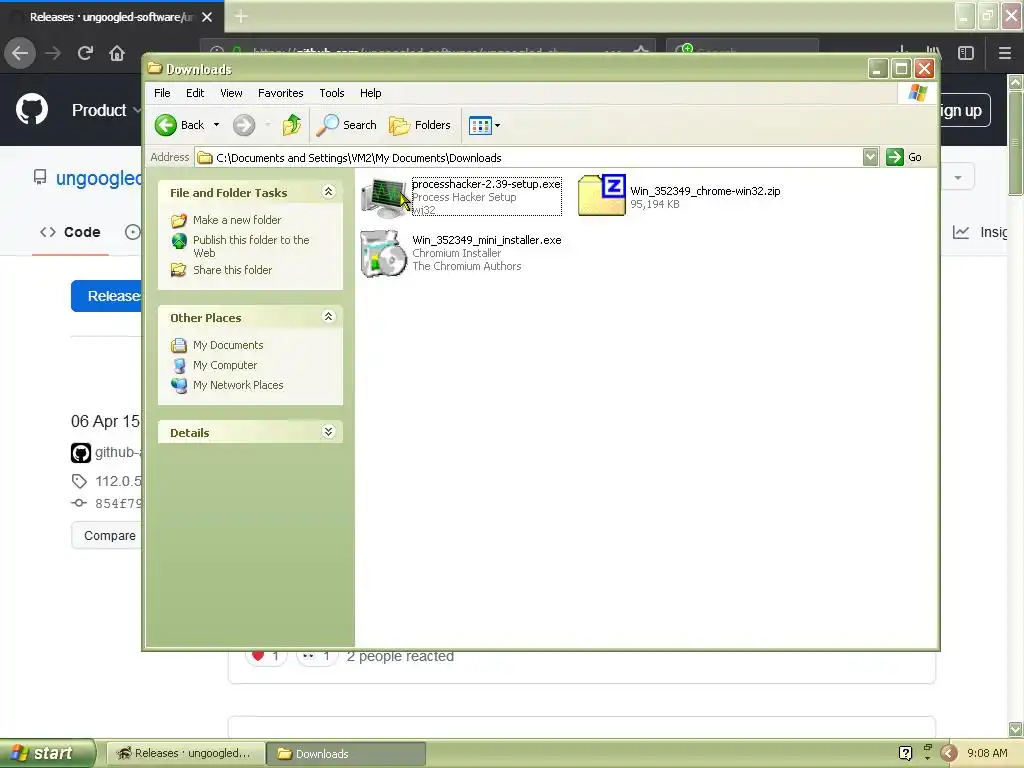Click the browser home icon
The height and width of the screenshot is (768, 1024).
[x=117, y=53]
